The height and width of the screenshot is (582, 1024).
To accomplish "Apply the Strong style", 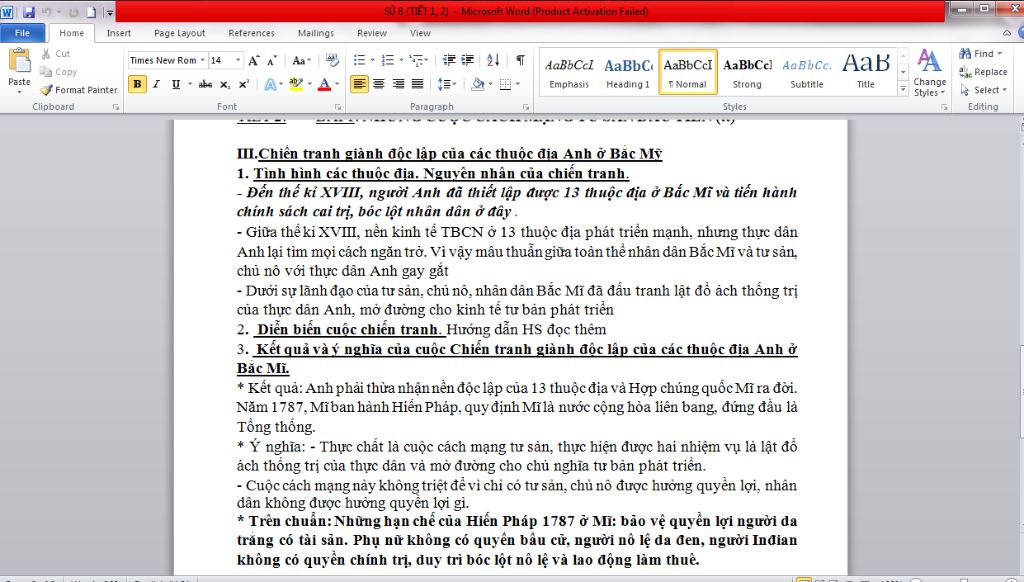I will (747, 73).
